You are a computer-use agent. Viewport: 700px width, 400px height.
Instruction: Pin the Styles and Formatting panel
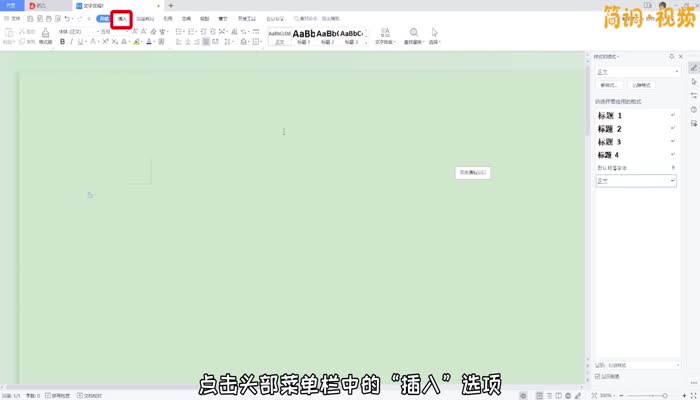[671, 56]
